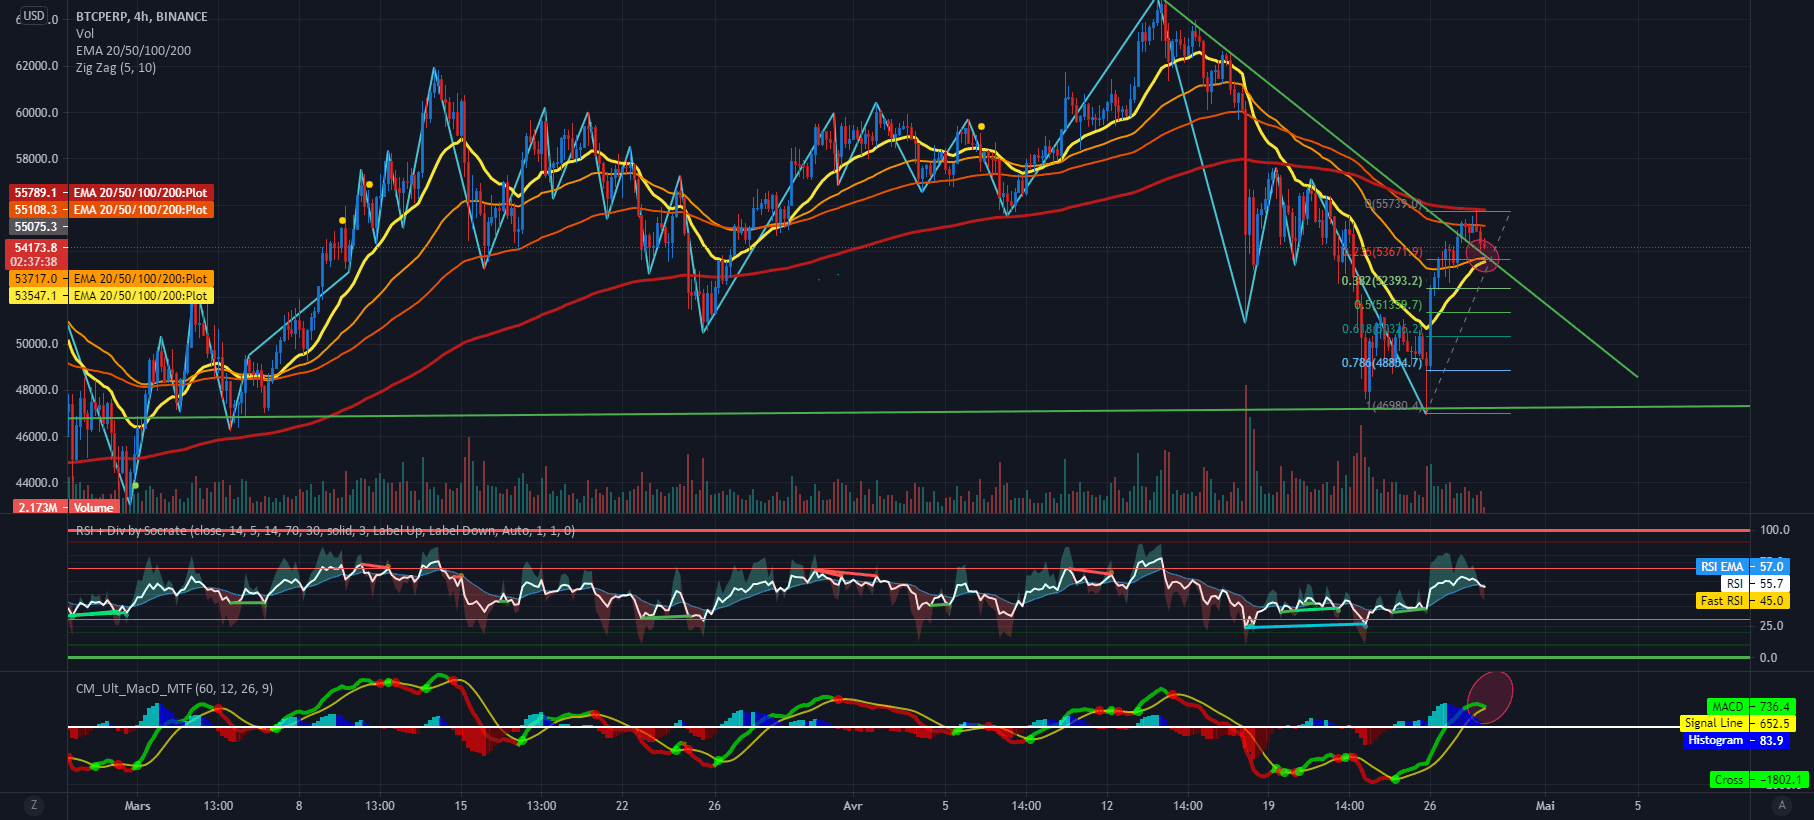
Task: Select the 2.173M Volume label
Action: tap(66, 508)
